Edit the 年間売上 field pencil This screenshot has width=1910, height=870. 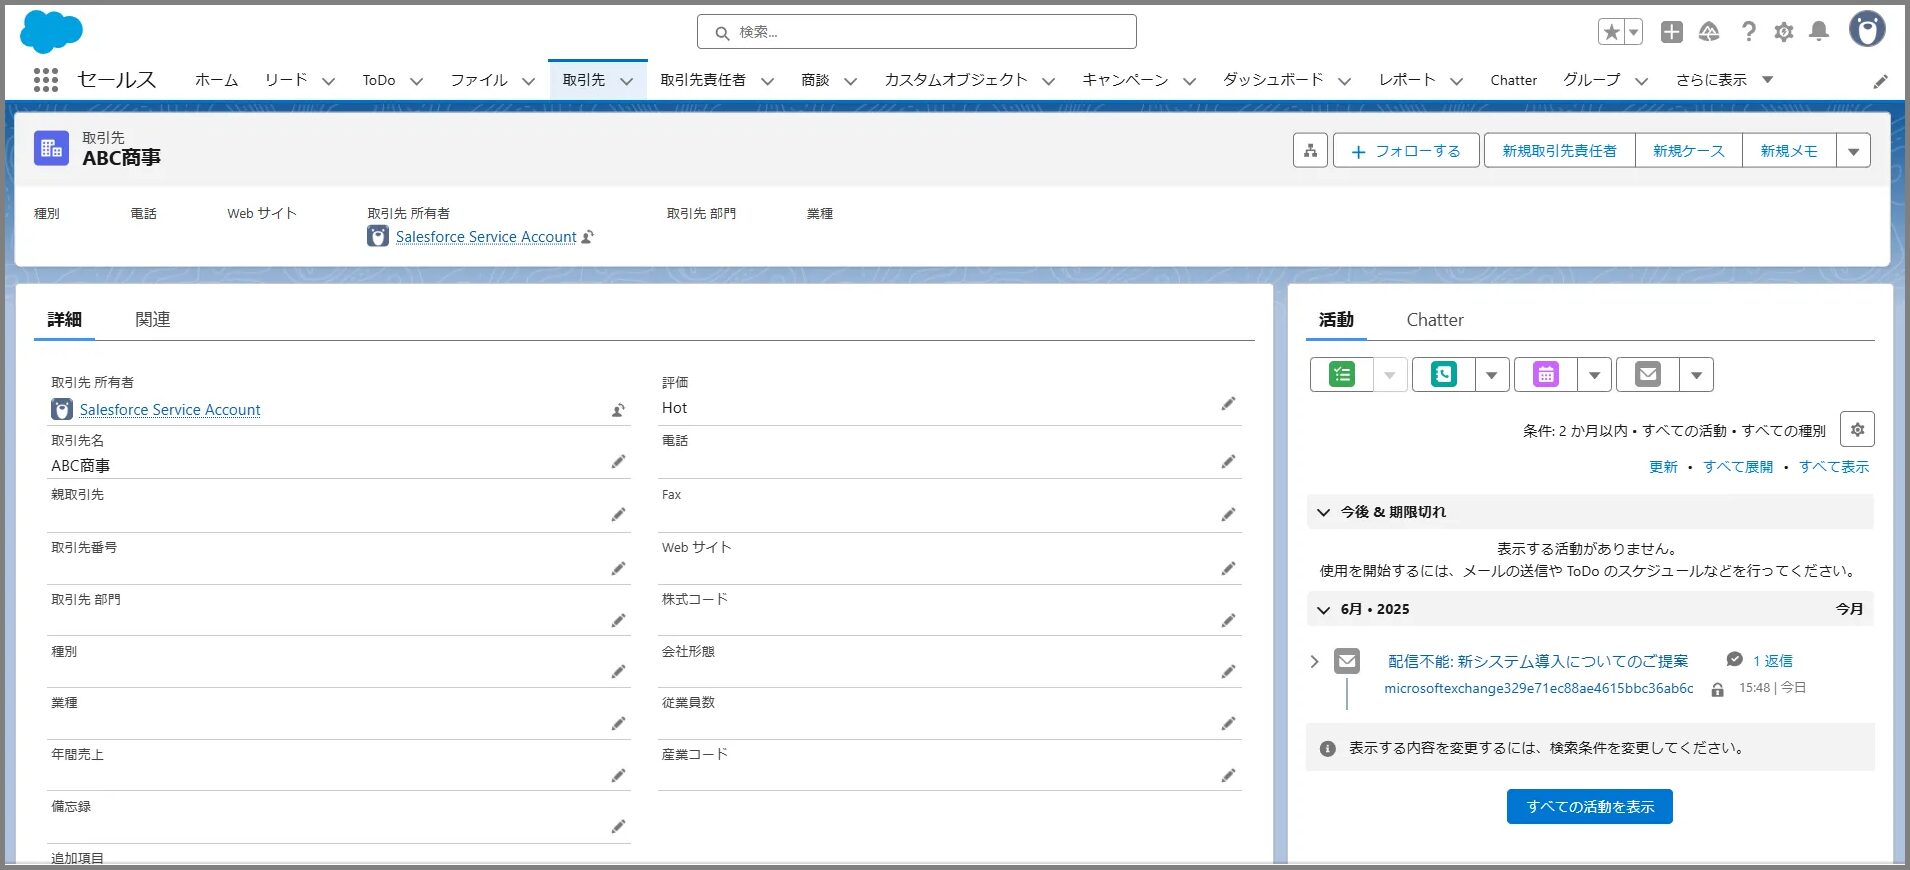(x=619, y=776)
